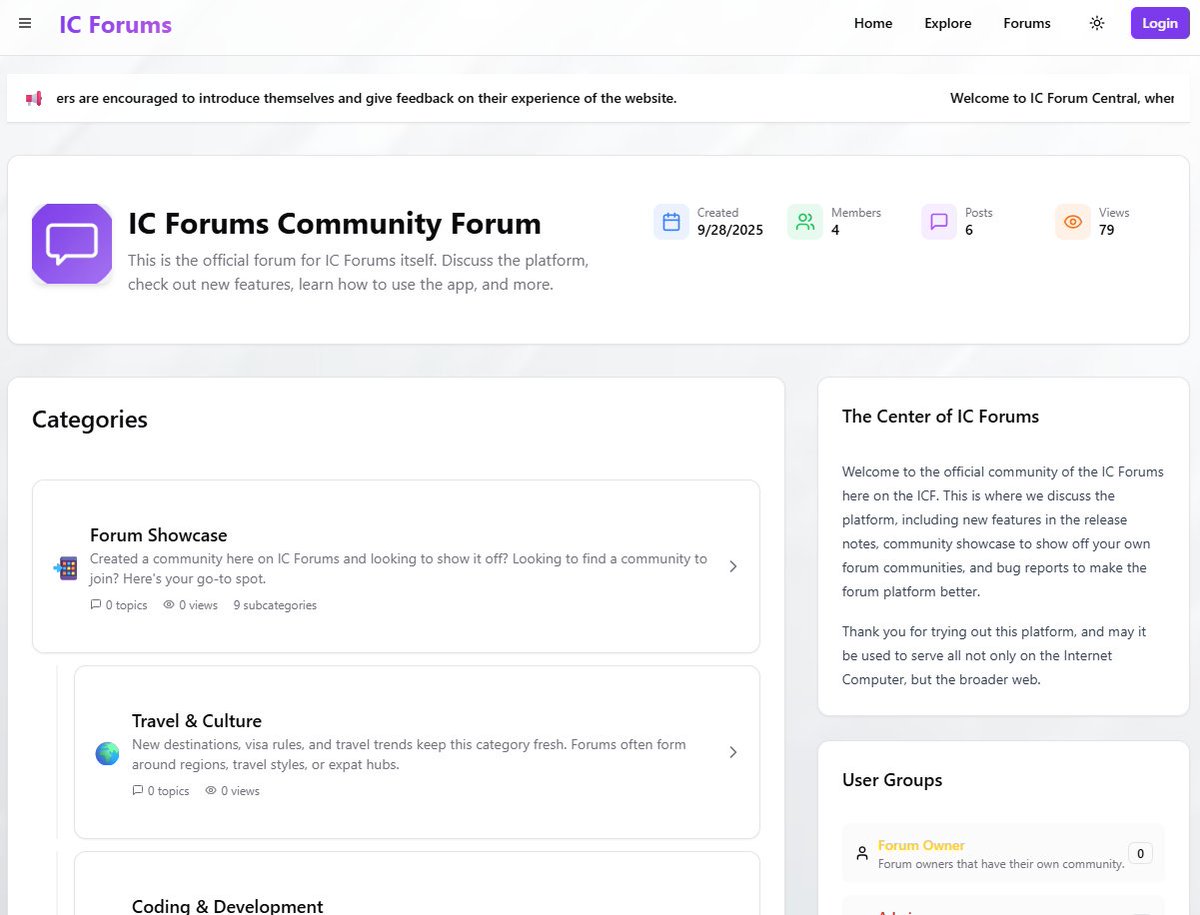This screenshot has width=1200, height=915.
Task: Click the calendar icon beside Created date
Action: (671, 221)
